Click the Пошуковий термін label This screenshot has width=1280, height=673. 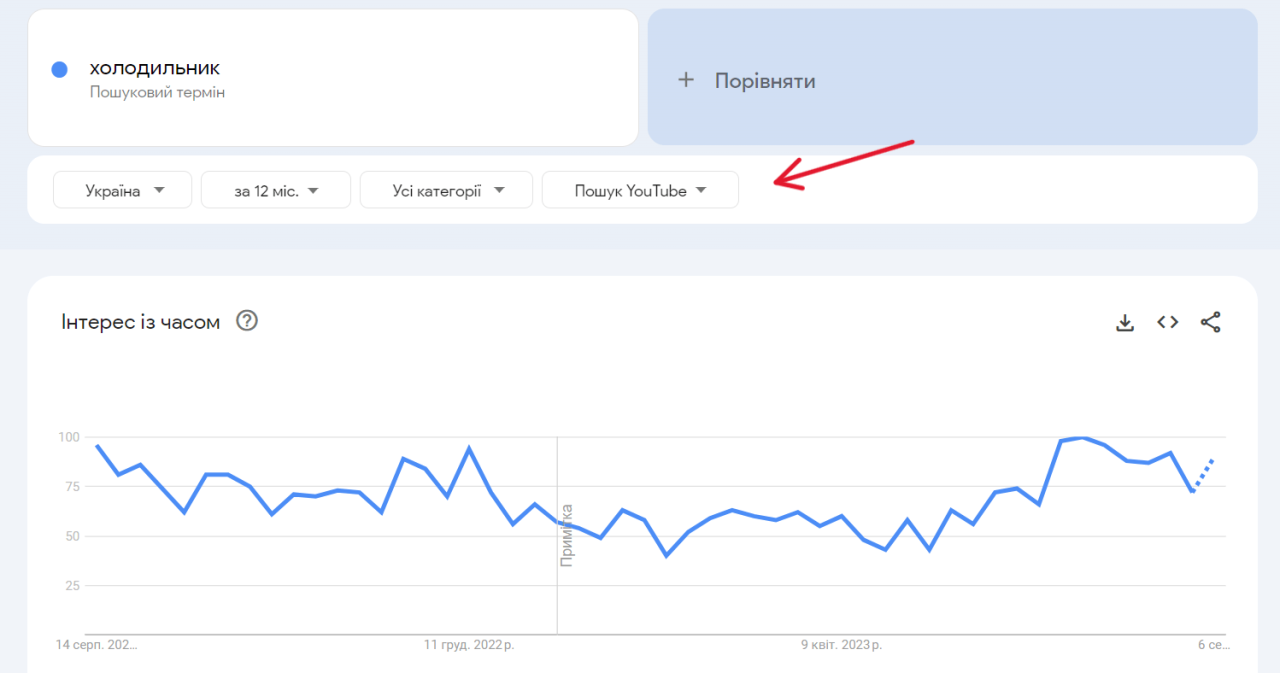coord(157,92)
